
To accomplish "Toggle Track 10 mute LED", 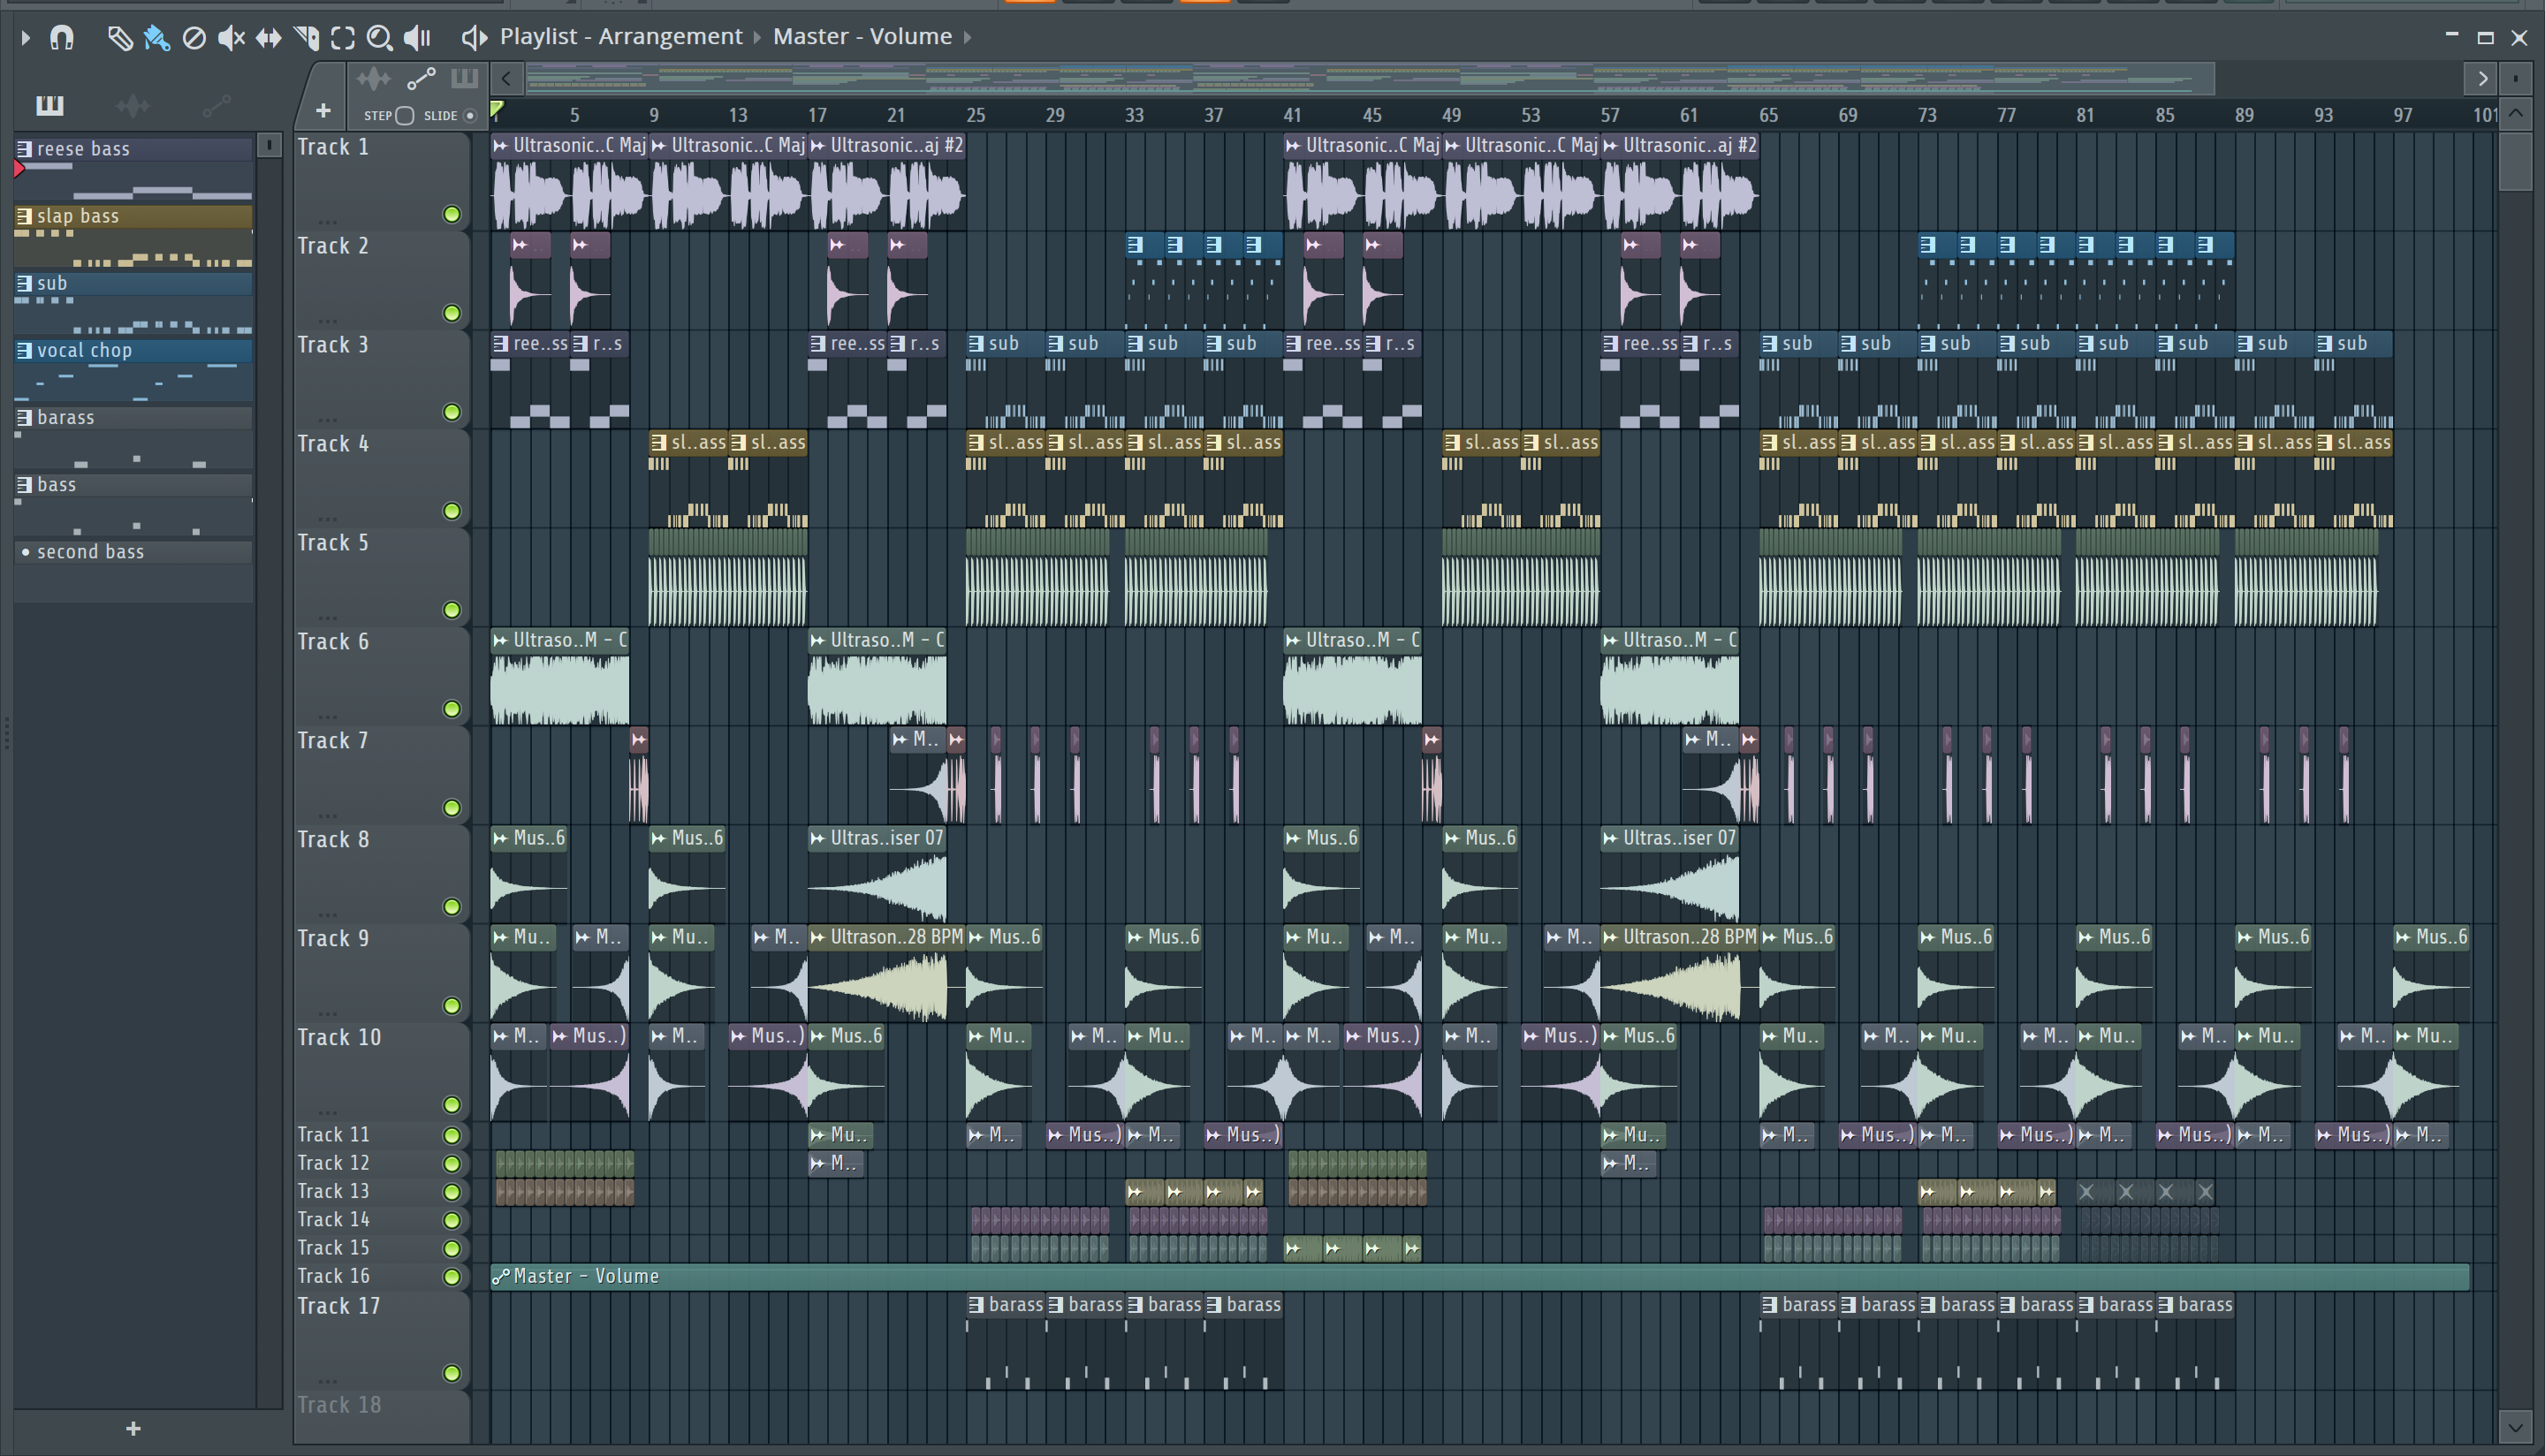I will (452, 1105).
